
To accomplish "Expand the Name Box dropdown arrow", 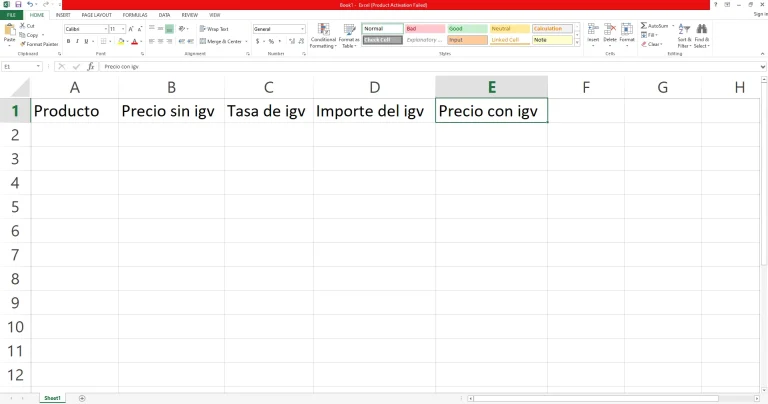I will (38, 67).
